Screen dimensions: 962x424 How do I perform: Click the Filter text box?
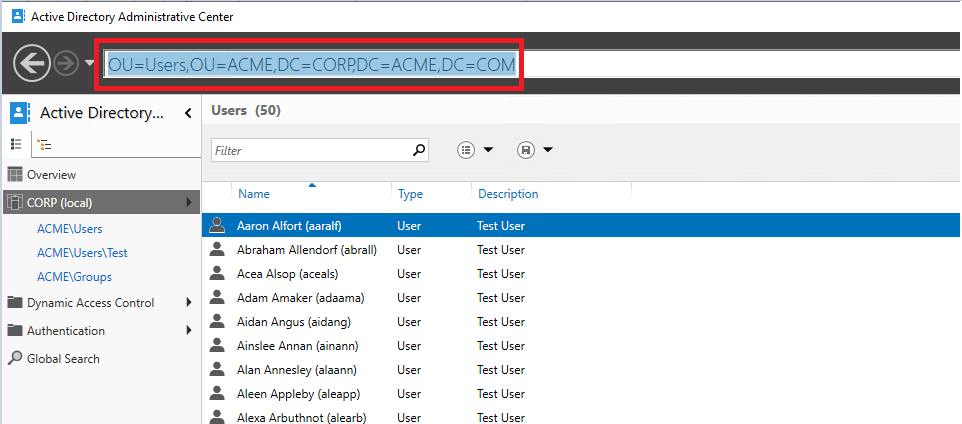tap(310, 150)
